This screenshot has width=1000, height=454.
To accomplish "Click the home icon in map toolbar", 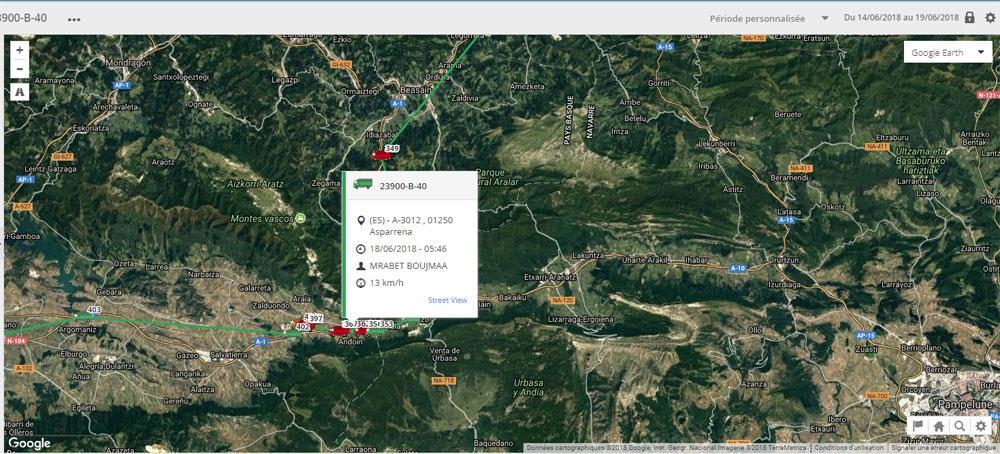I will [939, 427].
